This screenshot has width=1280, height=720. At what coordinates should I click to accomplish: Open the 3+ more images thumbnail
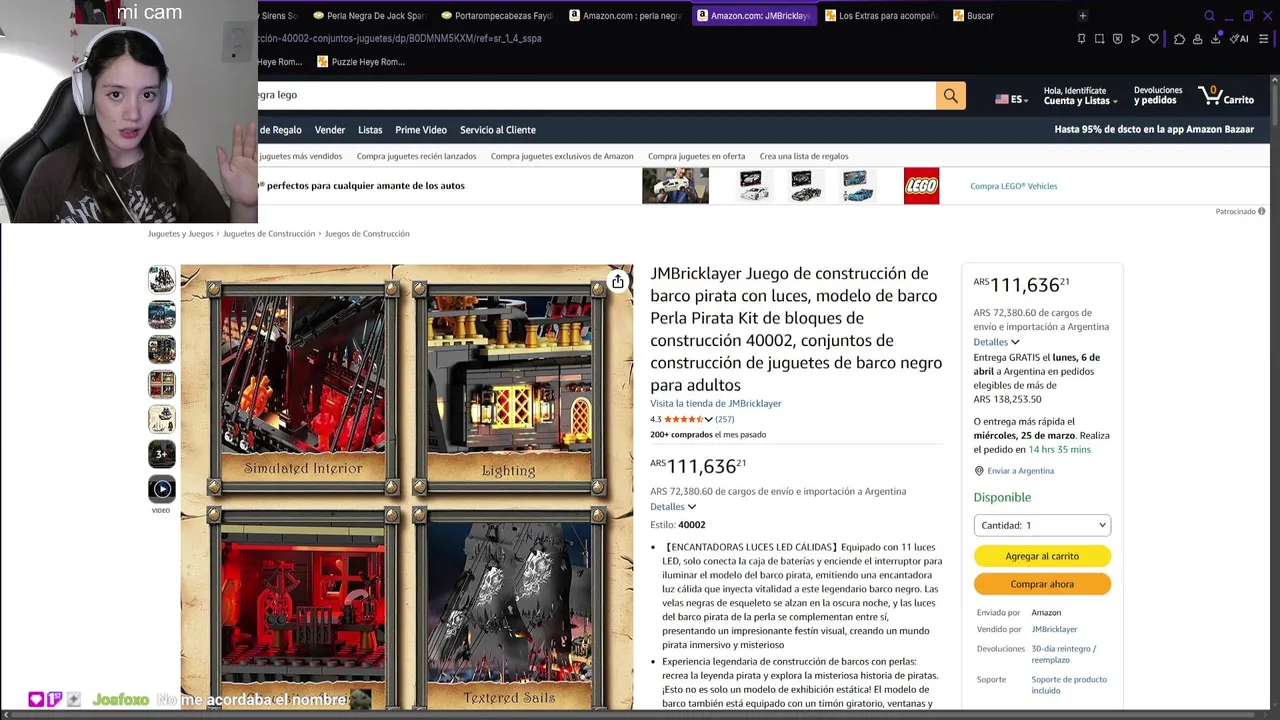161,454
